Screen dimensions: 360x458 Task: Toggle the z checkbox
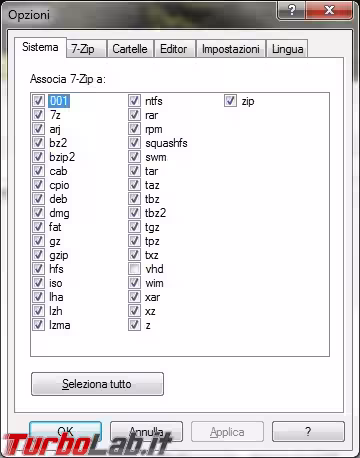click(134, 325)
